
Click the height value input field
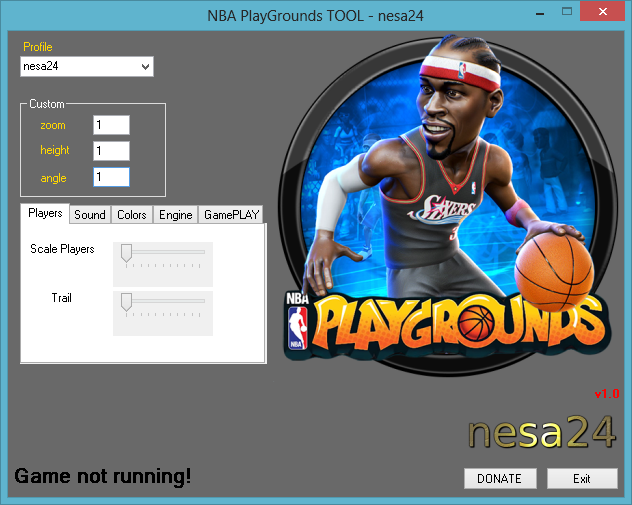click(x=111, y=151)
